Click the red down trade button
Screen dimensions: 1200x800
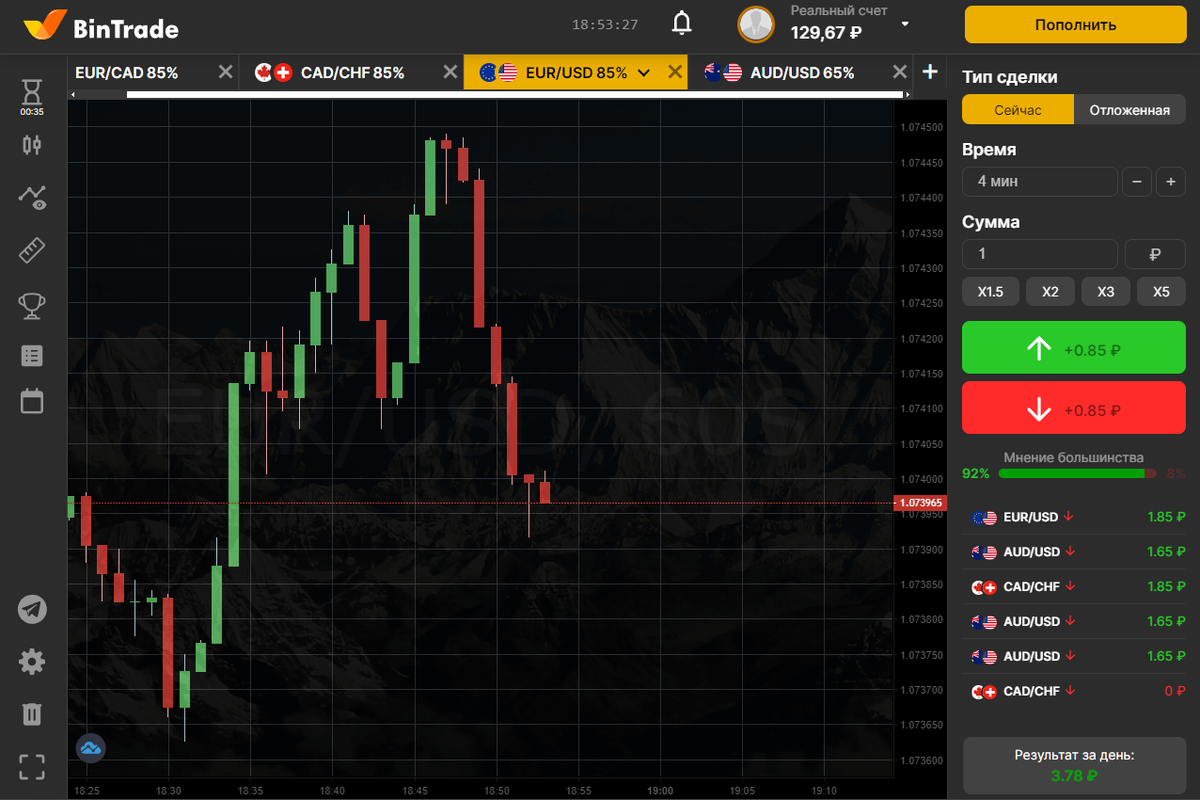[x=1074, y=408]
